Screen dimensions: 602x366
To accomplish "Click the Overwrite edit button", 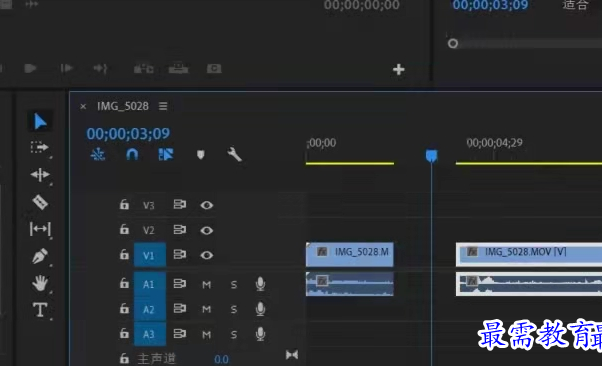I will pos(179,68).
